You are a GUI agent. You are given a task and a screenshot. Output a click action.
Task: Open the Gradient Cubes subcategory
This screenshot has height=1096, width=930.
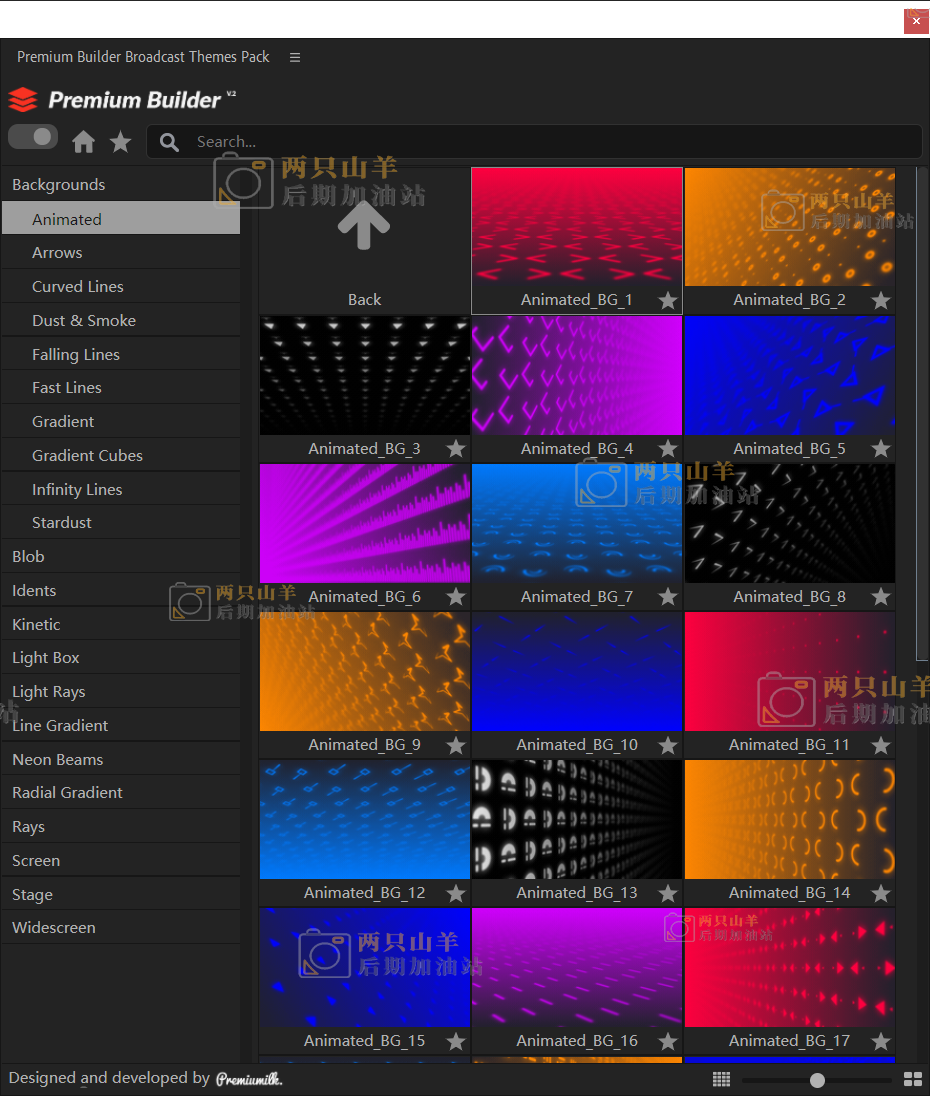tap(88, 456)
